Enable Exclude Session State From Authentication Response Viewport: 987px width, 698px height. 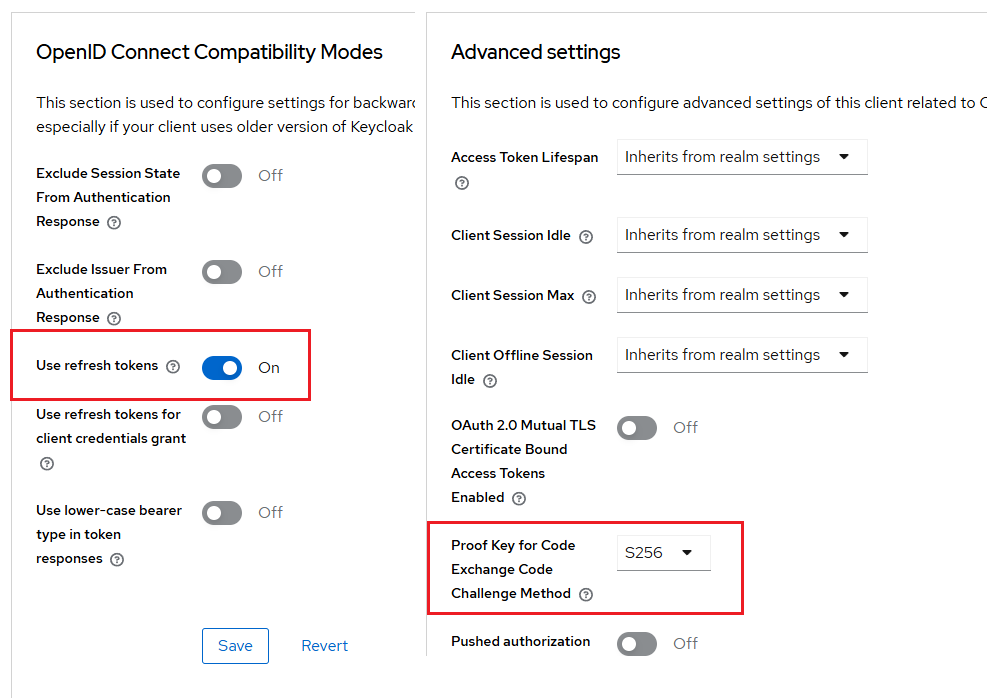(222, 176)
